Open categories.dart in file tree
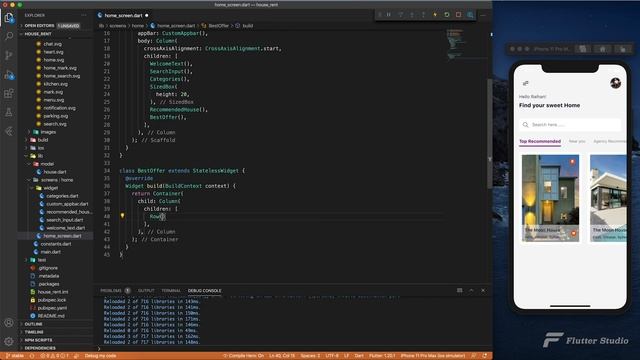The width and height of the screenshot is (640, 360). (62, 196)
